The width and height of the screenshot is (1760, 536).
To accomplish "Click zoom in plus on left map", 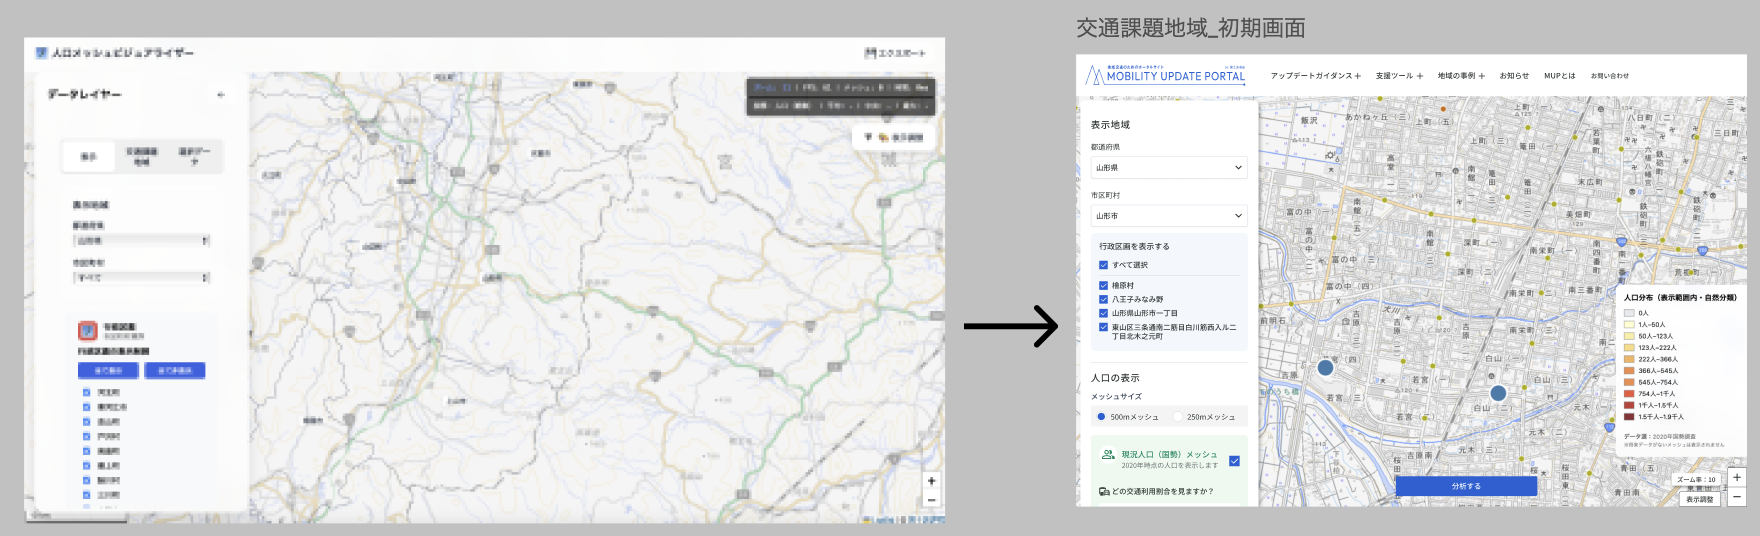I will click(931, 481).
